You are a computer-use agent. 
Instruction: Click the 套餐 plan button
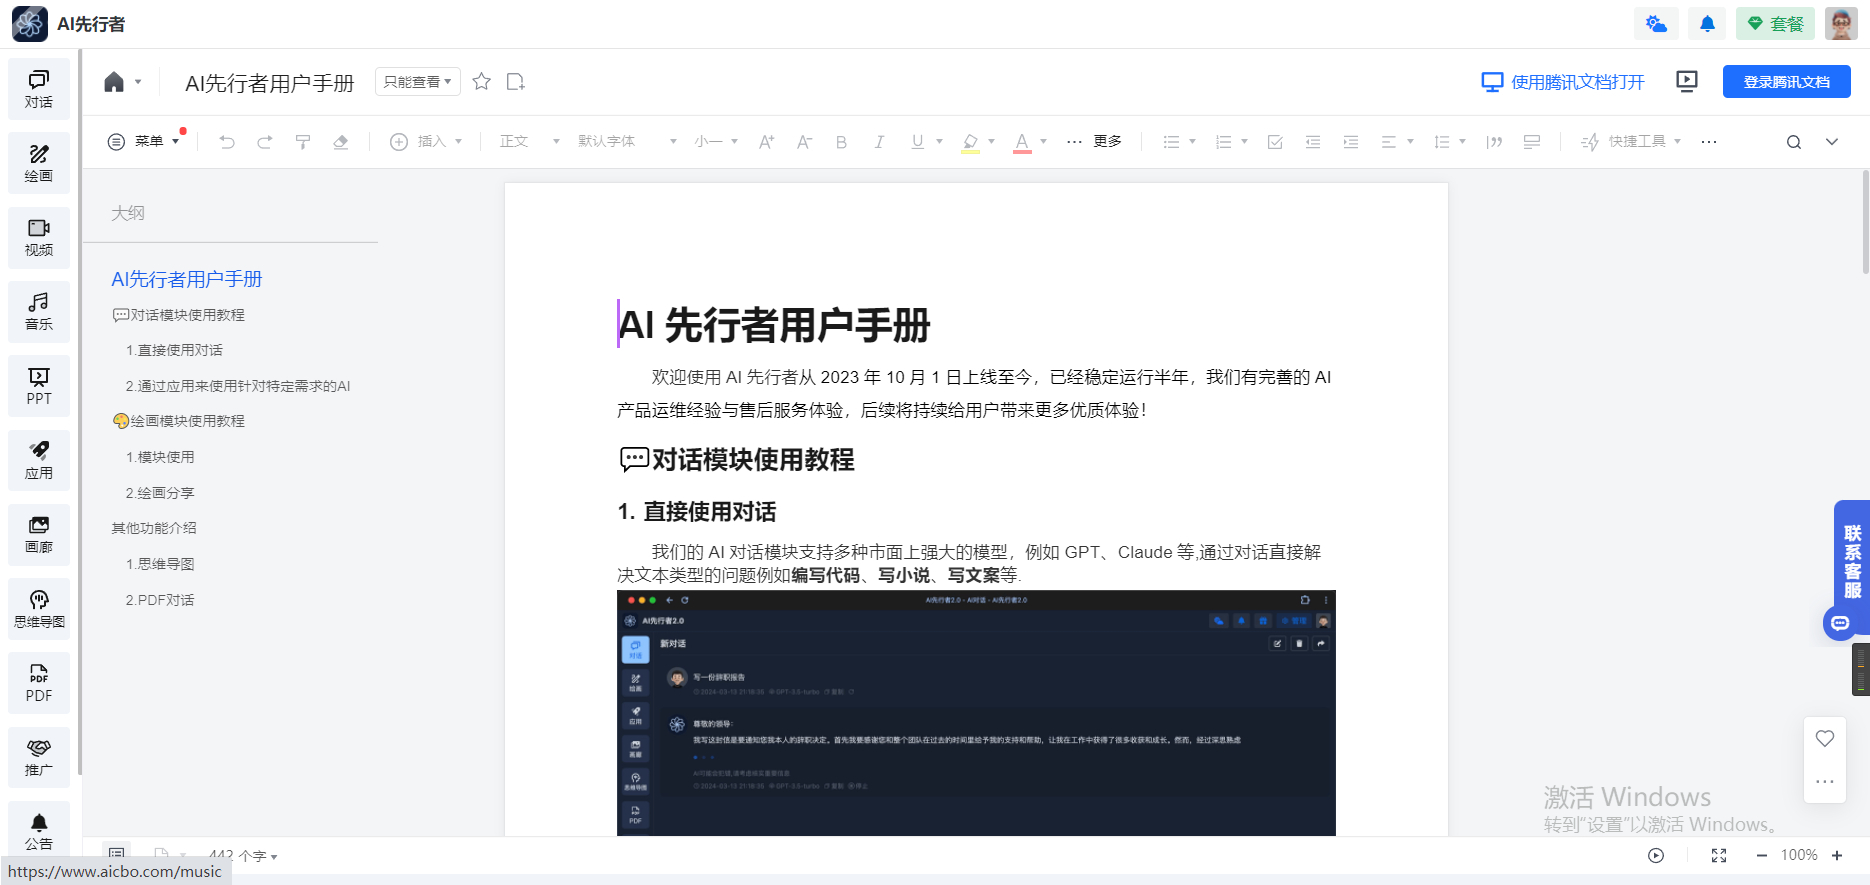point(1775,24)
